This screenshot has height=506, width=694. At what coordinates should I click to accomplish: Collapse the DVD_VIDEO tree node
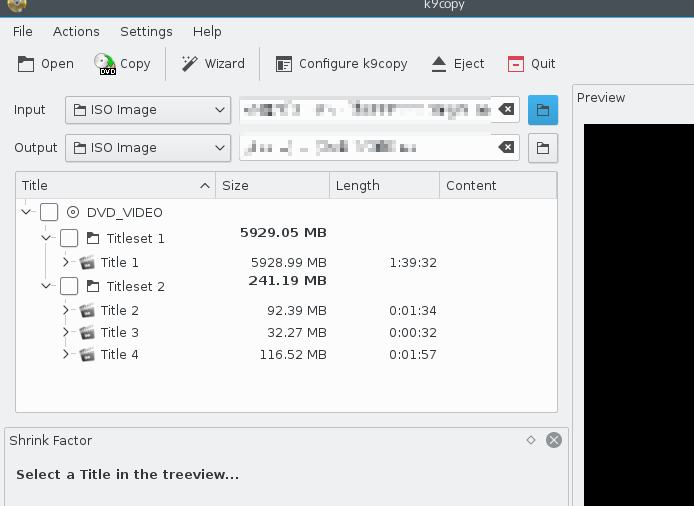(x=26, y=212)
